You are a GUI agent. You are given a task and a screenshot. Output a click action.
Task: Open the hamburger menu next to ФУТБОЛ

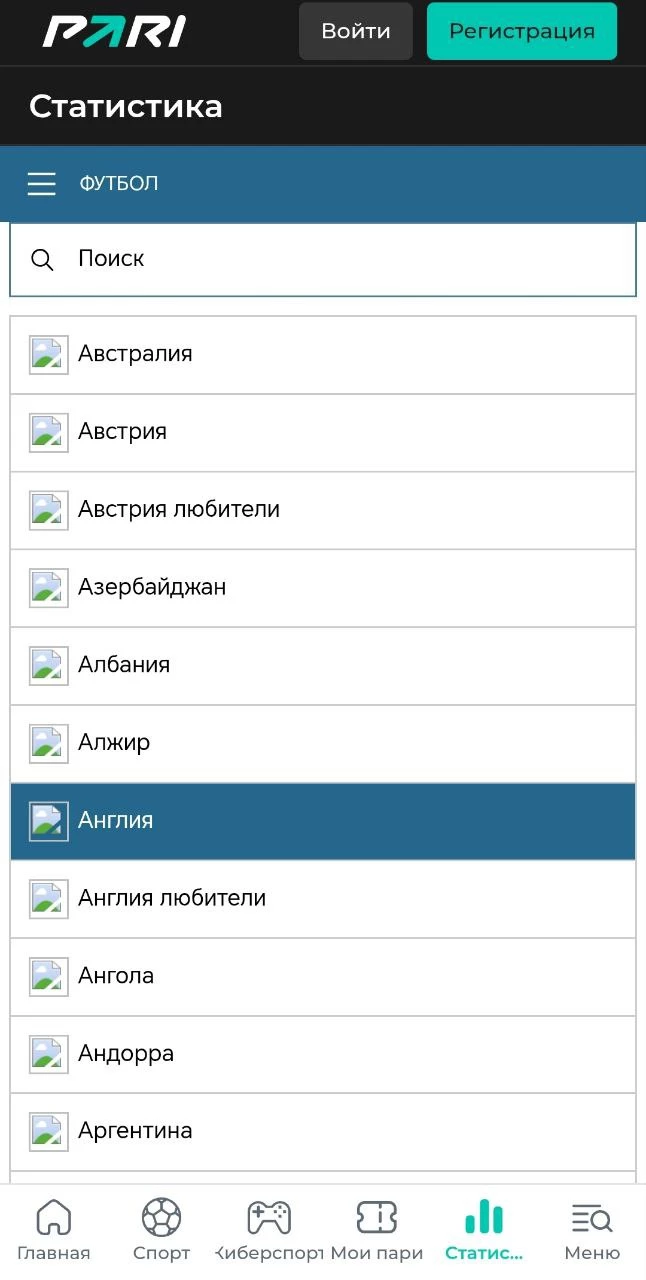point(41,184)
